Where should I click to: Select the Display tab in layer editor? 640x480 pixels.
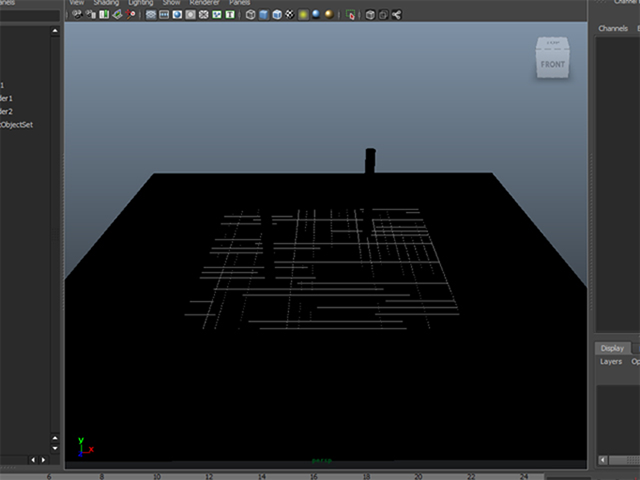click(x=612, y=348)
